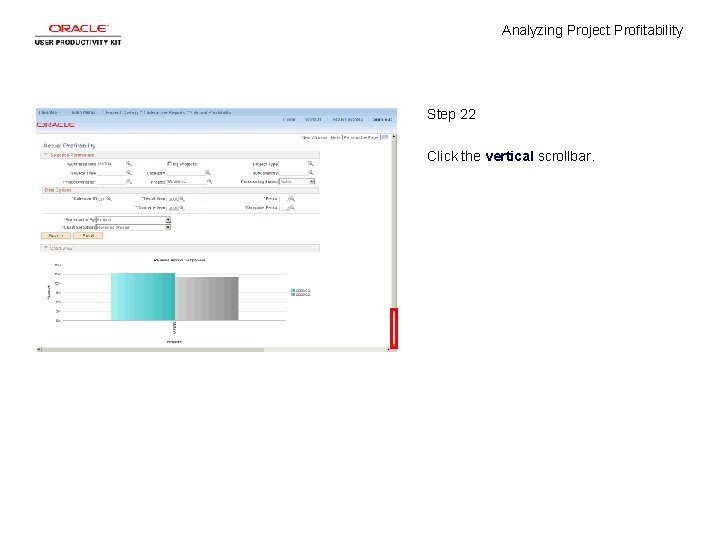720x540 pixels.
Task: Open the Worklist link
Action: [x=313, y=119]
